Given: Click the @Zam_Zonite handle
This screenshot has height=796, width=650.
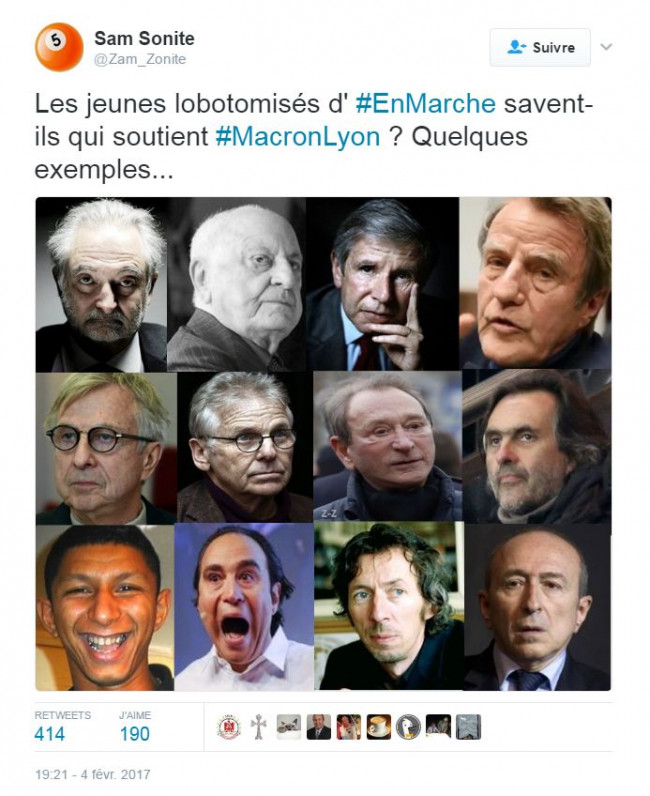Looking at the screenshot, I should click(x=140, y=59).
